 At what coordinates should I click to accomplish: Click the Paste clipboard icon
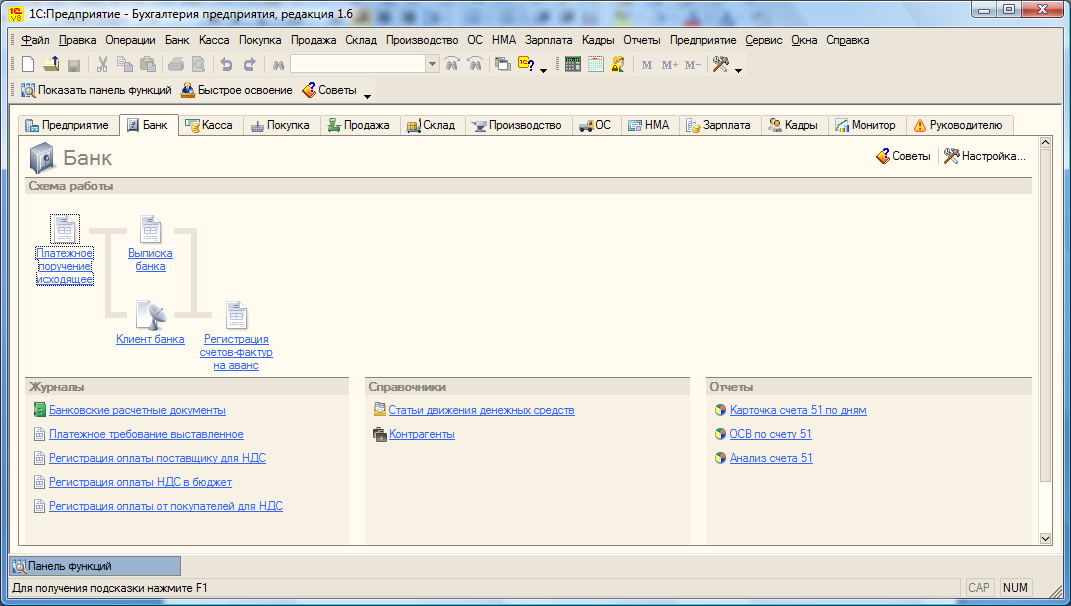pos(148,64)
